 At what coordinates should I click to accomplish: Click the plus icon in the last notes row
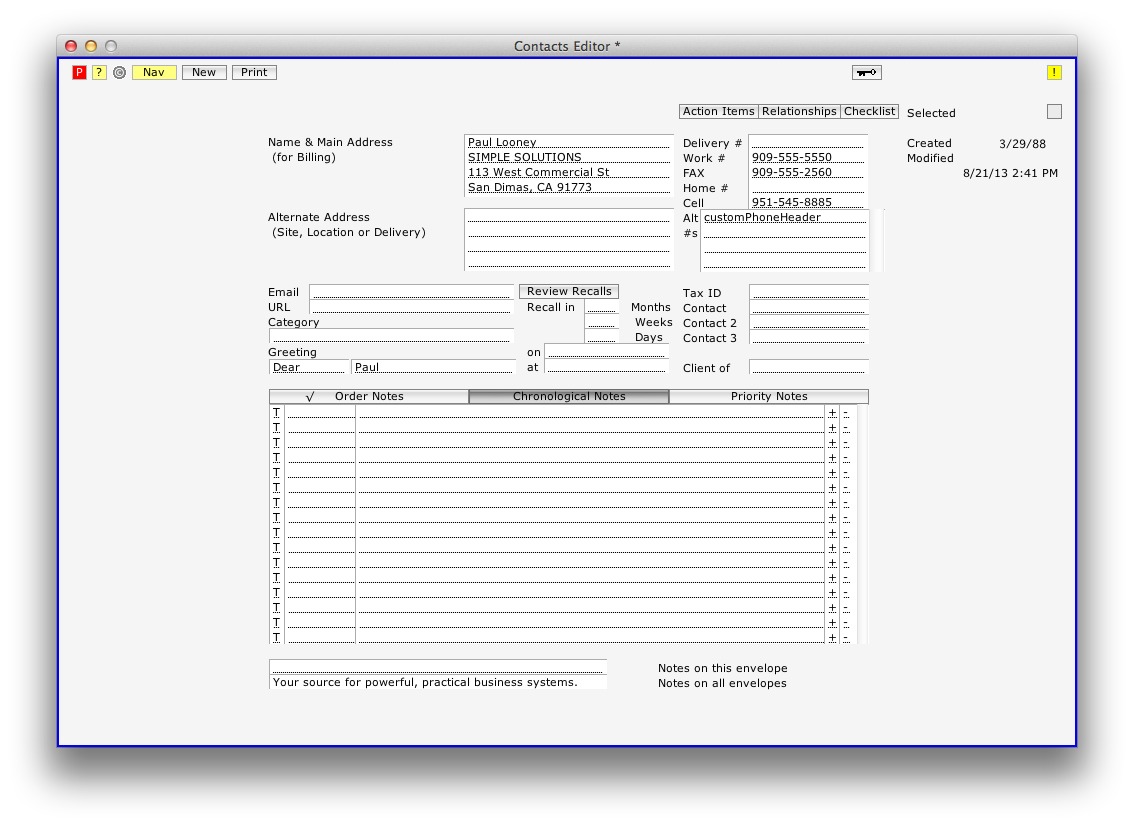coord(832,637)
